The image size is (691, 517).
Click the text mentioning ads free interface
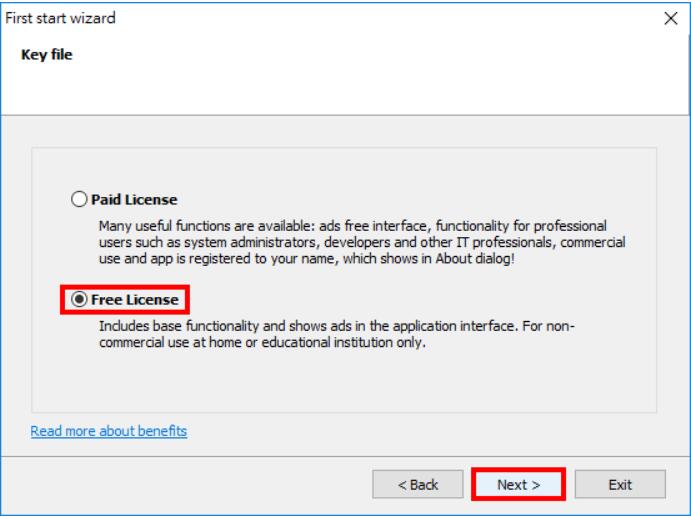(x=373, y=226)
